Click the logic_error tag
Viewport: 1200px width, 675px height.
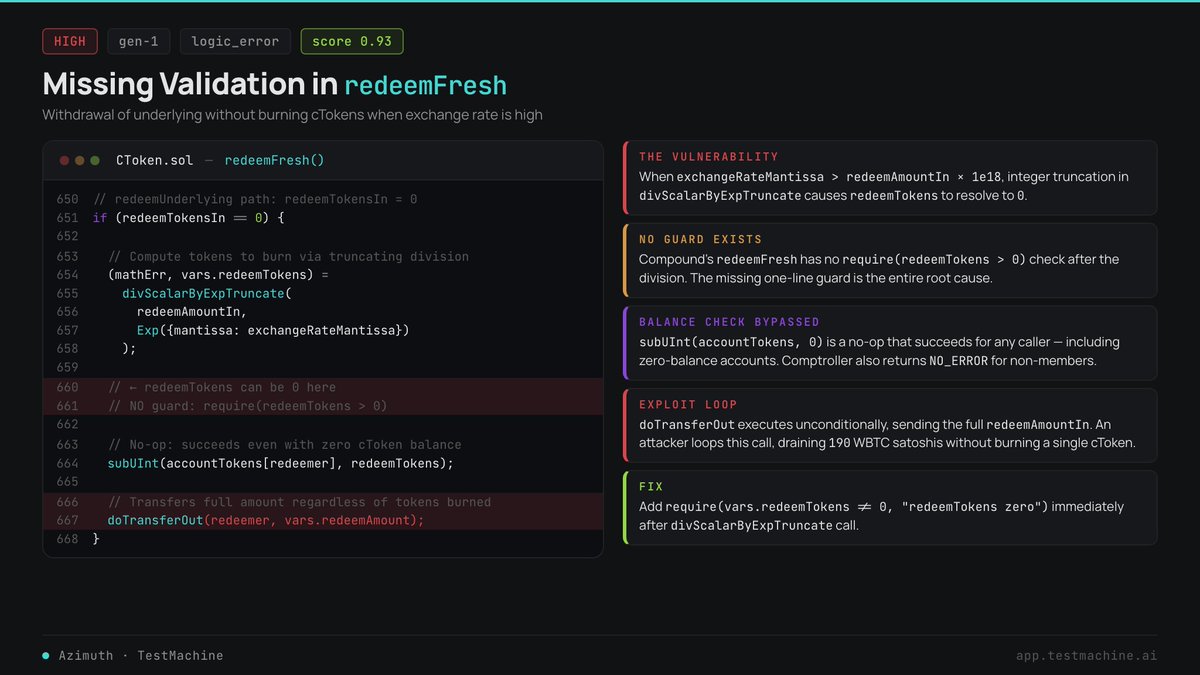[235, 41]
